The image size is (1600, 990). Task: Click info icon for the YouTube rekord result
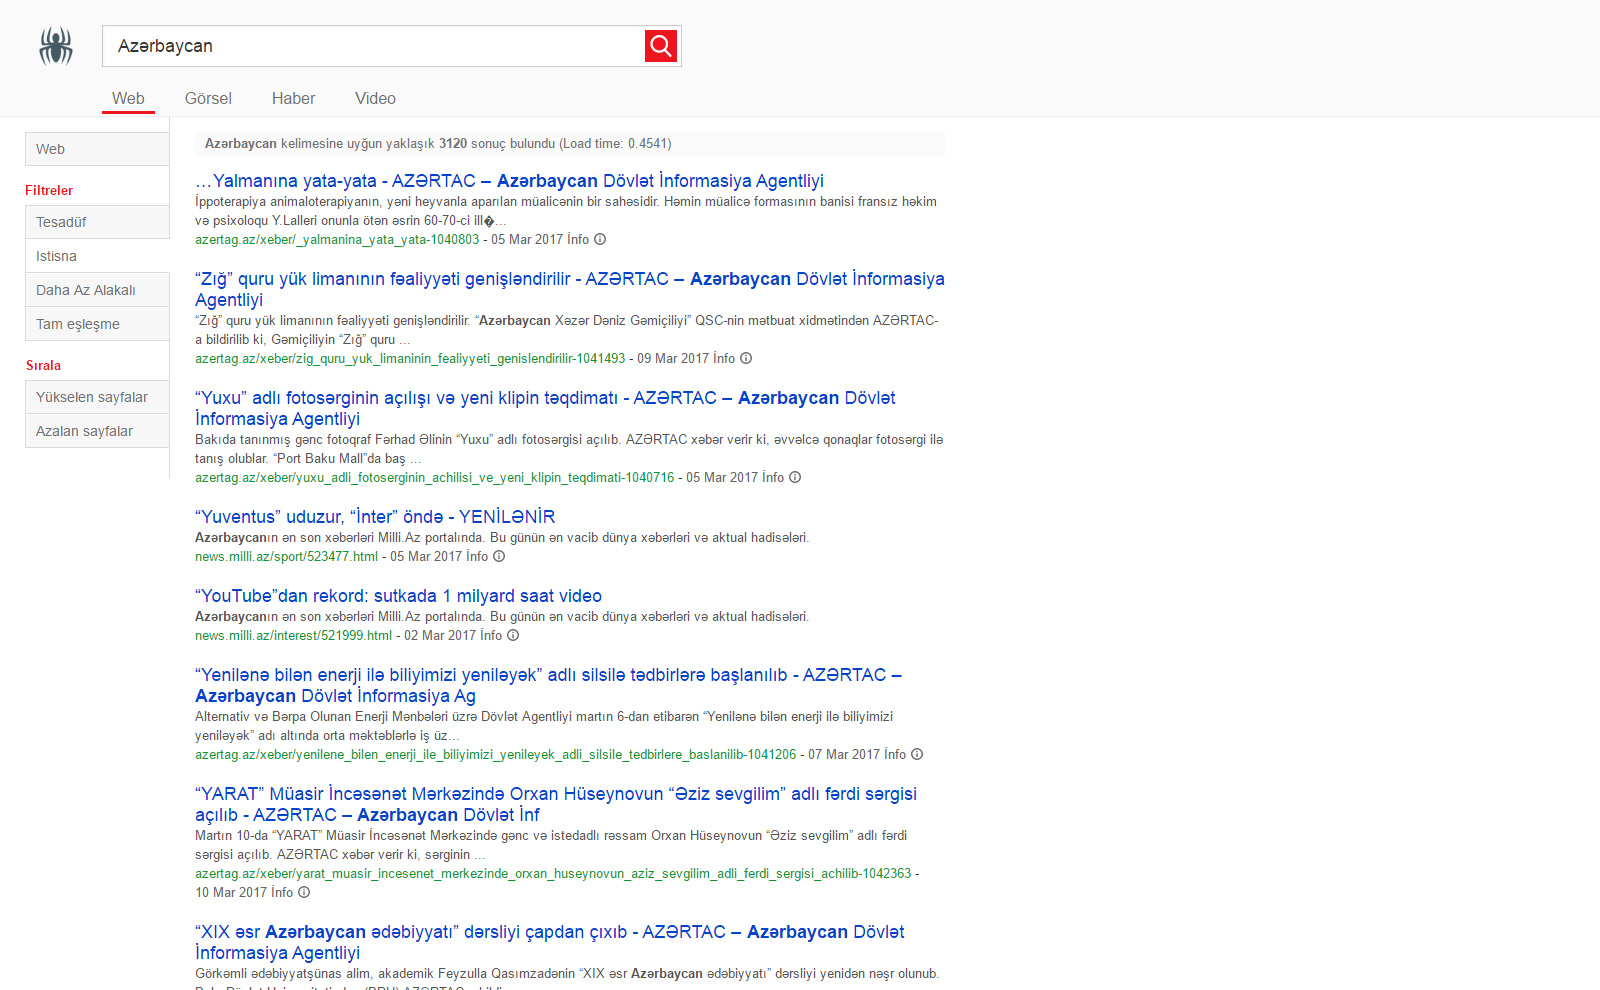(x=513, y=636)
